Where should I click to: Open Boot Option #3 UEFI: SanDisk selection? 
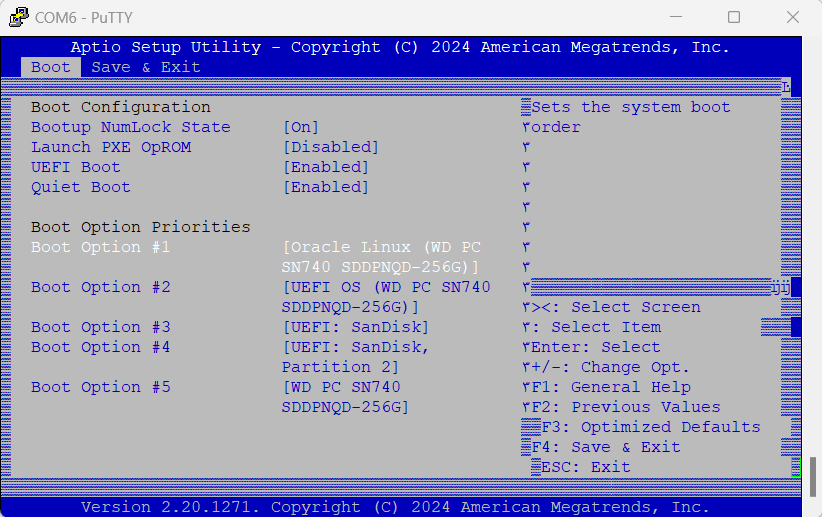pyautogui.click(x=356, y=327)
